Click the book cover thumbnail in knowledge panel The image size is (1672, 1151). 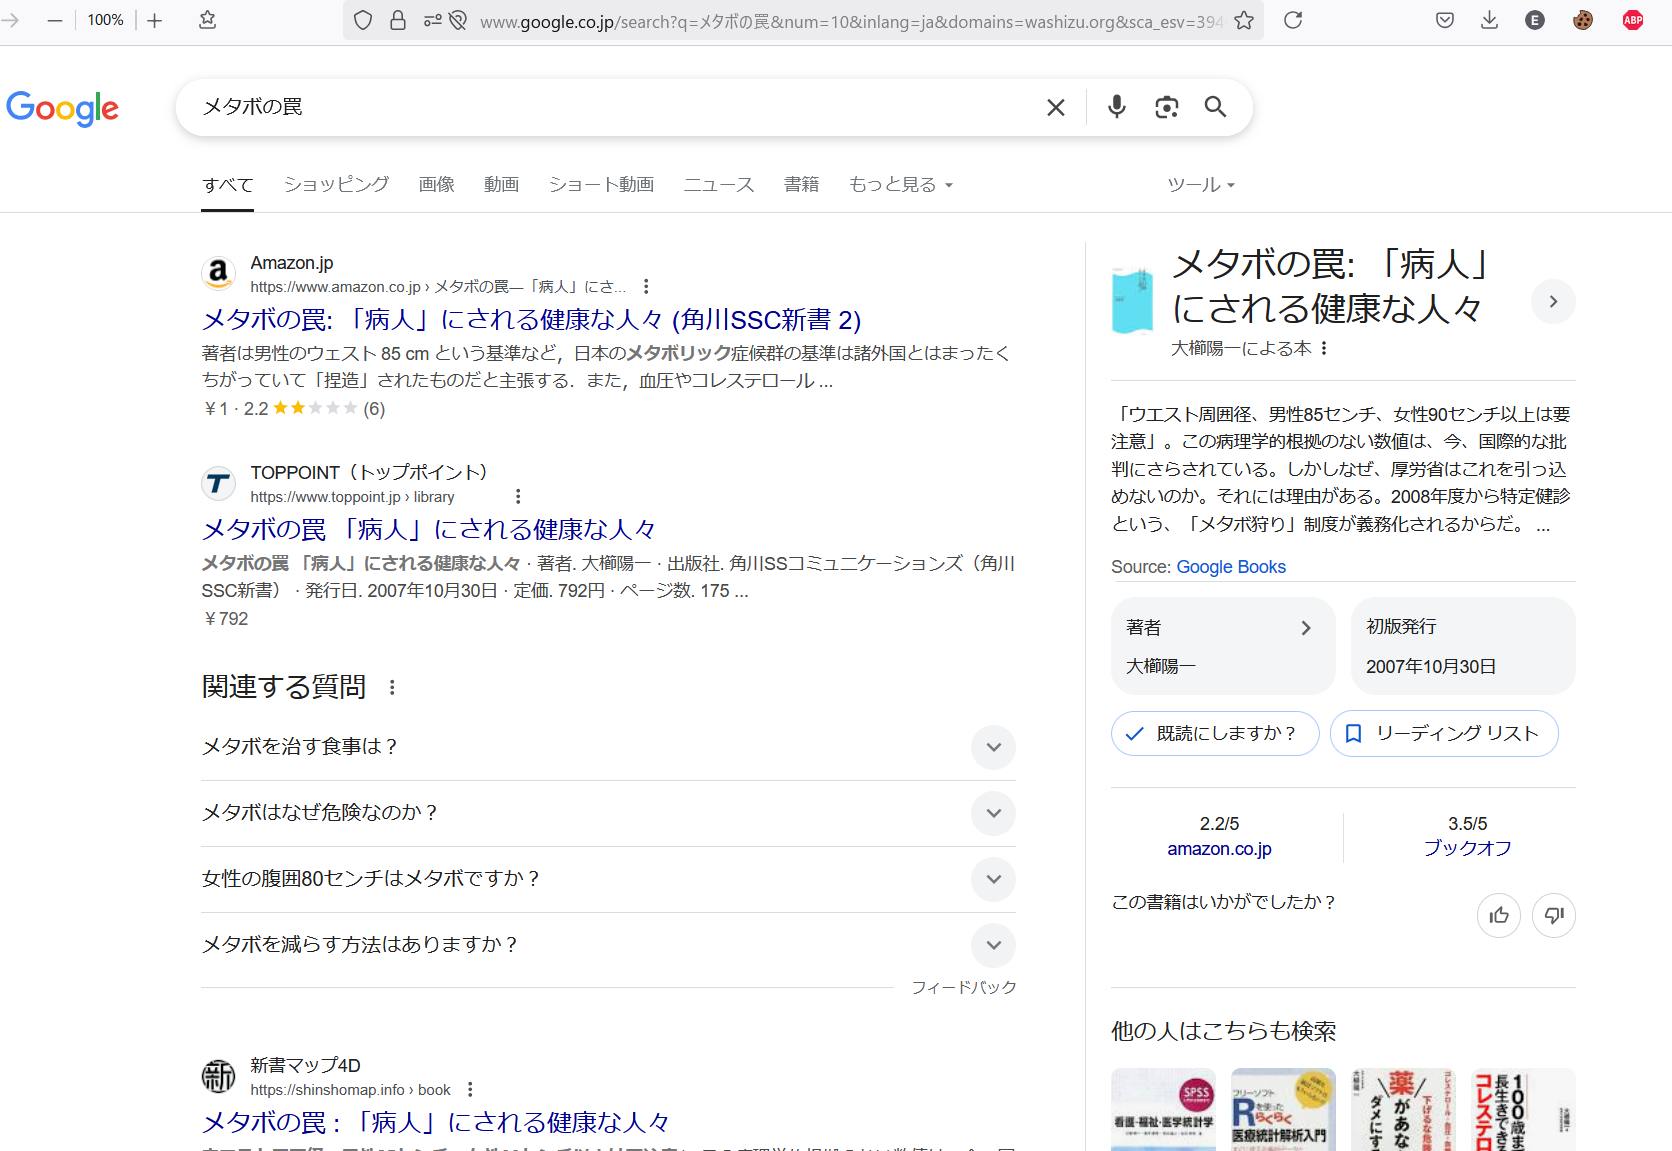(1133, 300)
